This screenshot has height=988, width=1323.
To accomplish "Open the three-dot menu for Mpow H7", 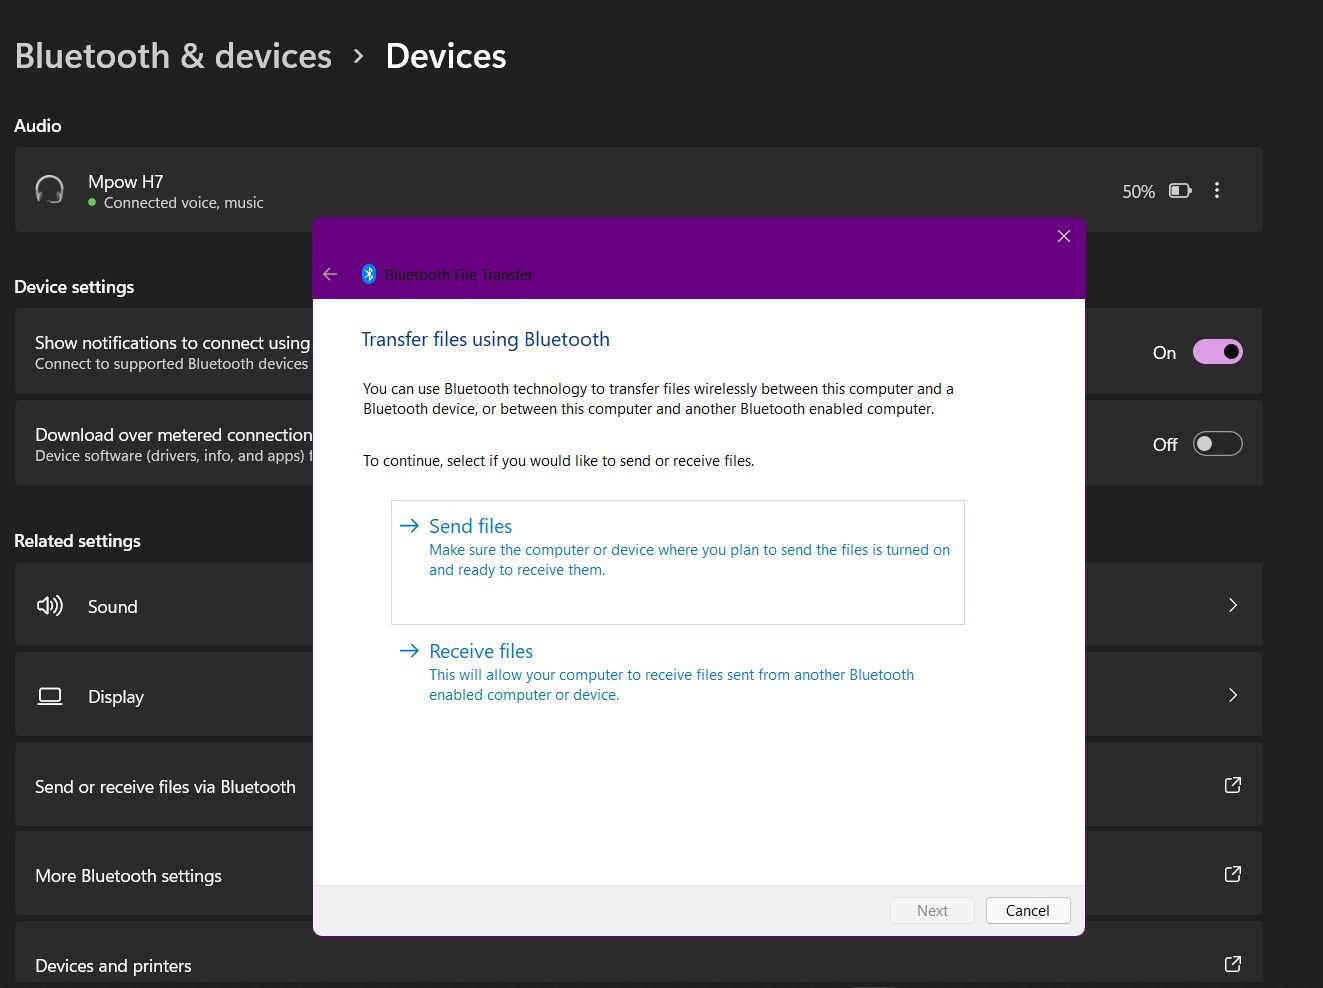I will (x=1217, y=190).
